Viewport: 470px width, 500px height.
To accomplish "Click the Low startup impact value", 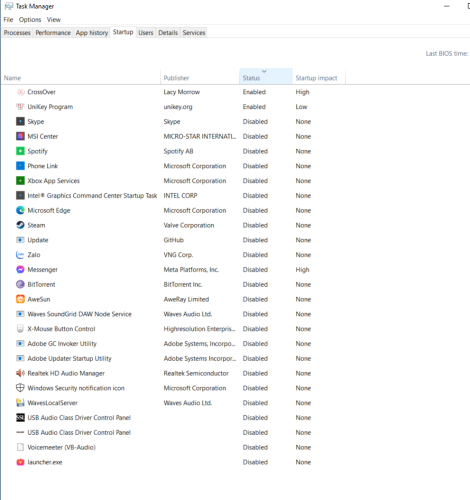I will click(301, 107).
